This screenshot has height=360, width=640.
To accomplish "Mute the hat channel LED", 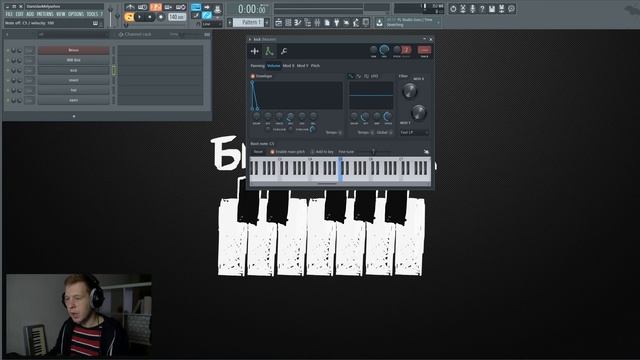I will pyautogui.click(x=8, y=90).
